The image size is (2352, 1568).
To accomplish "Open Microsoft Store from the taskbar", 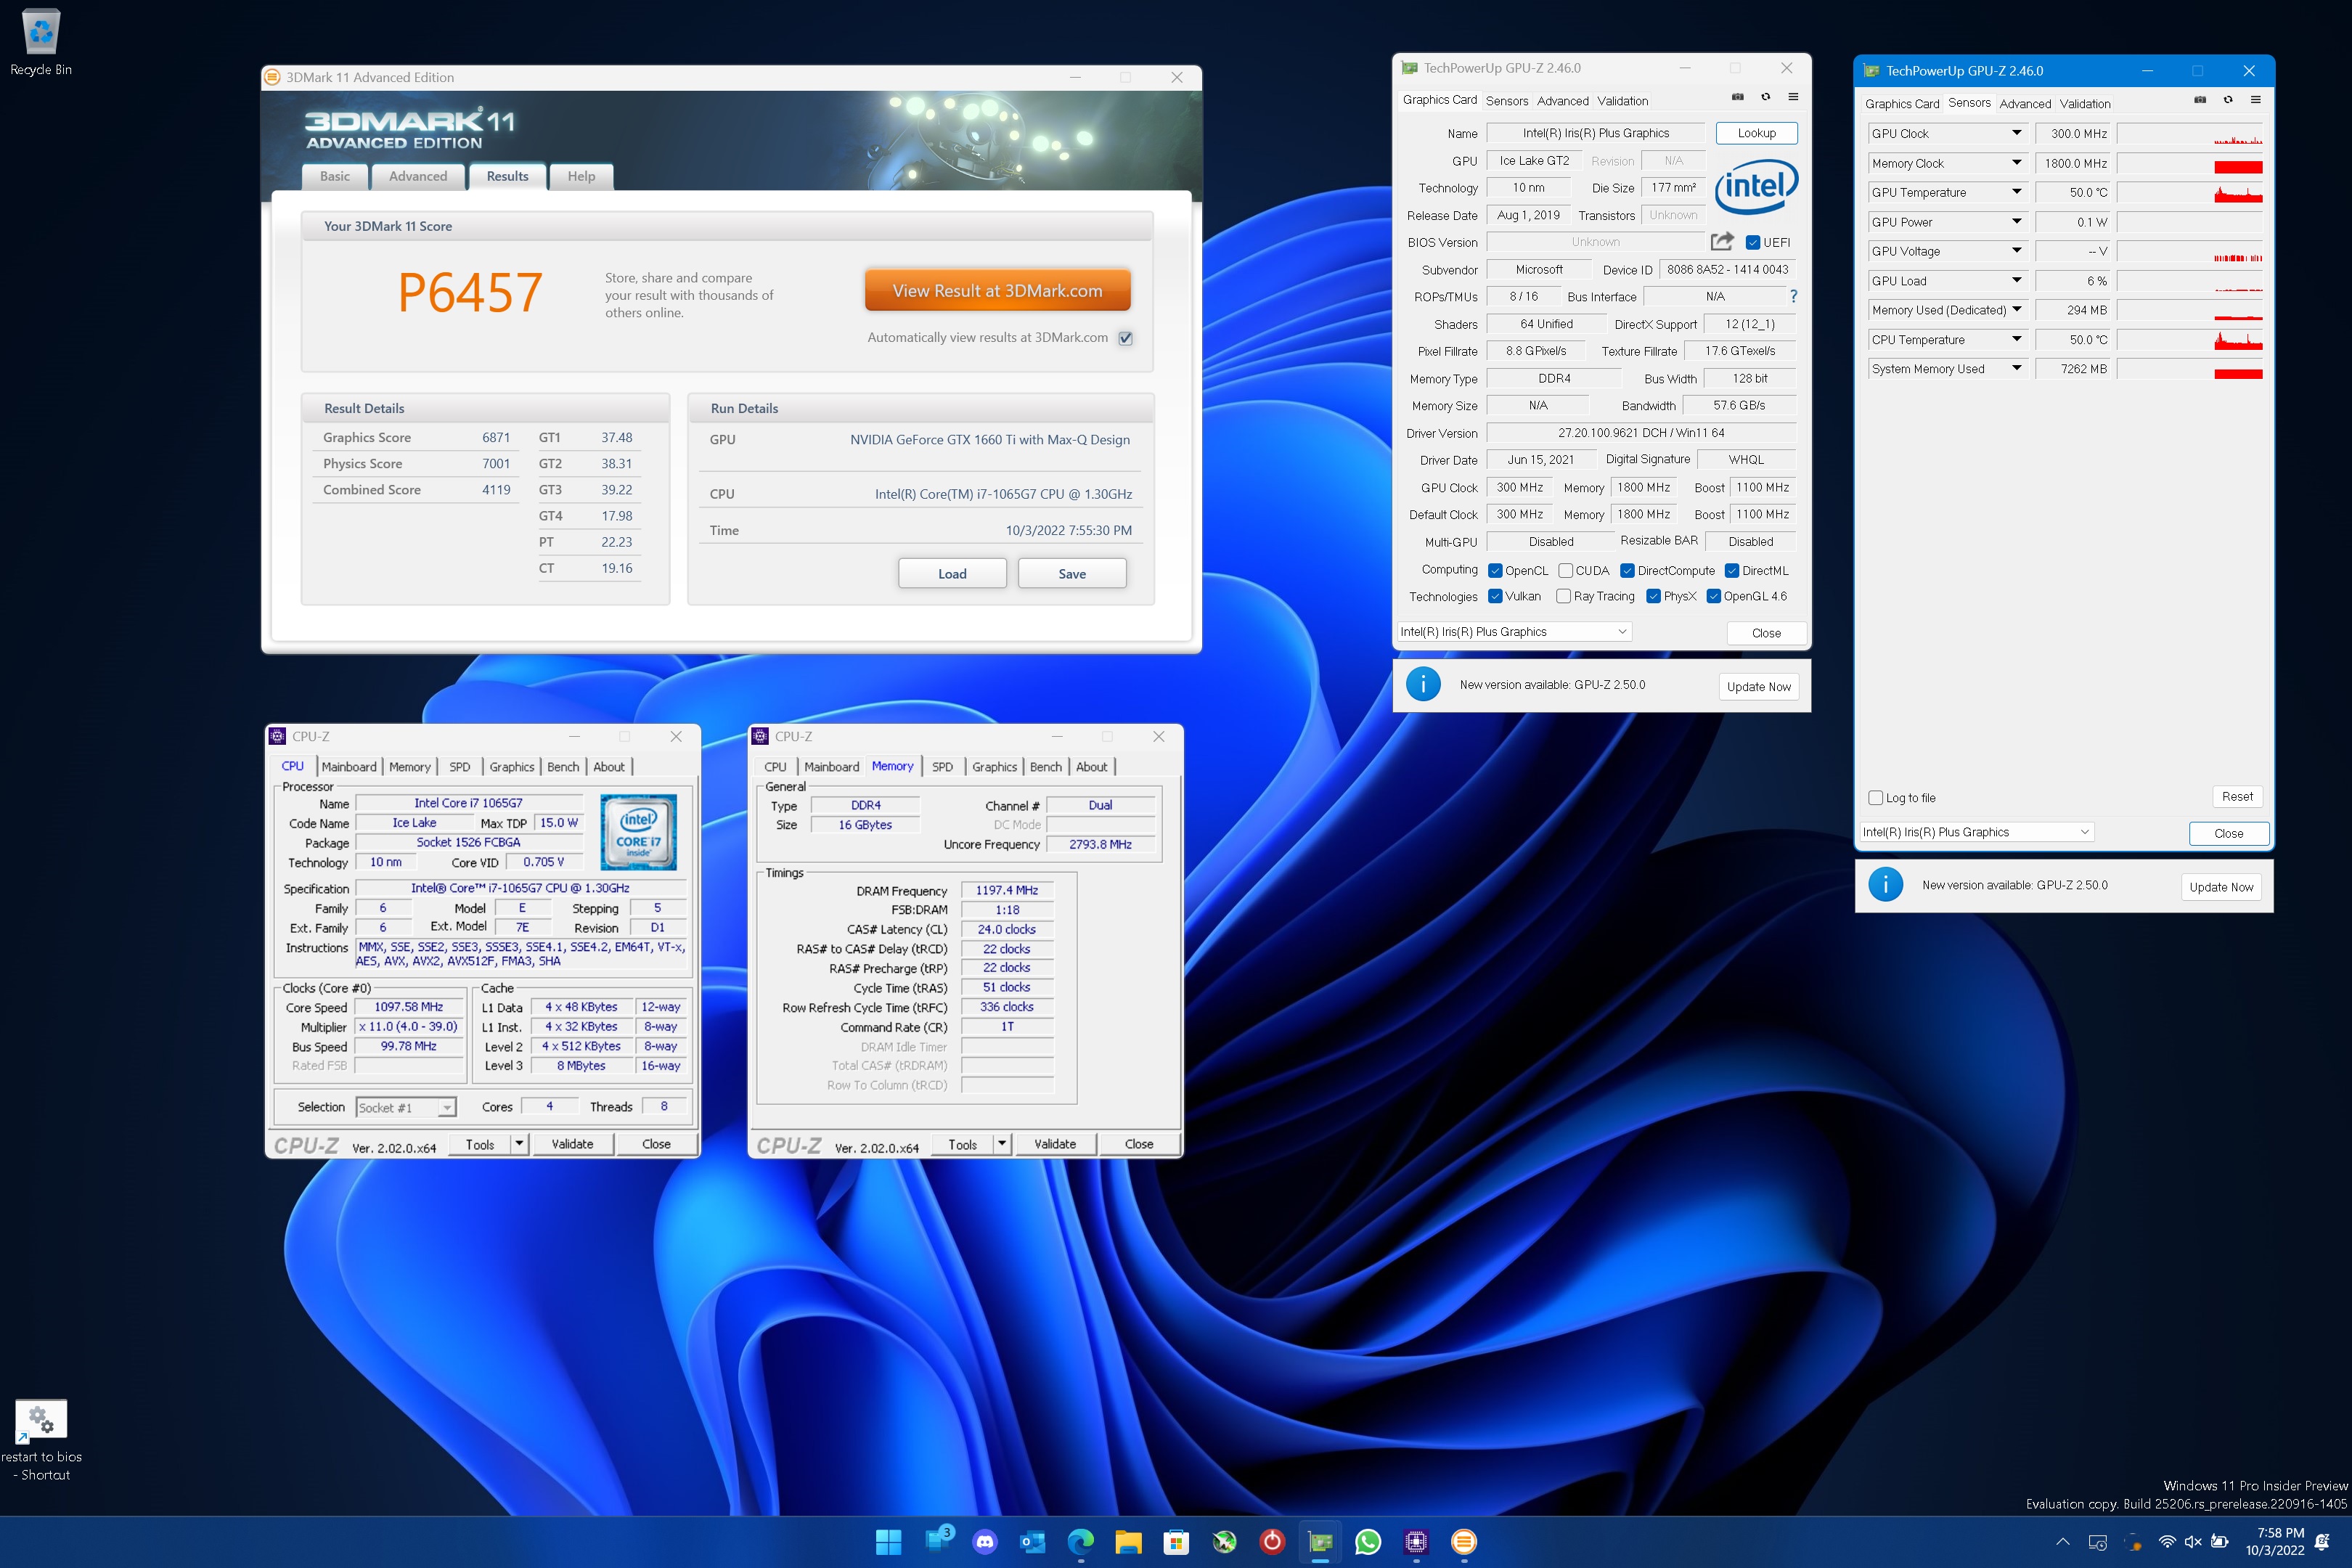I will (1177, 1542).
